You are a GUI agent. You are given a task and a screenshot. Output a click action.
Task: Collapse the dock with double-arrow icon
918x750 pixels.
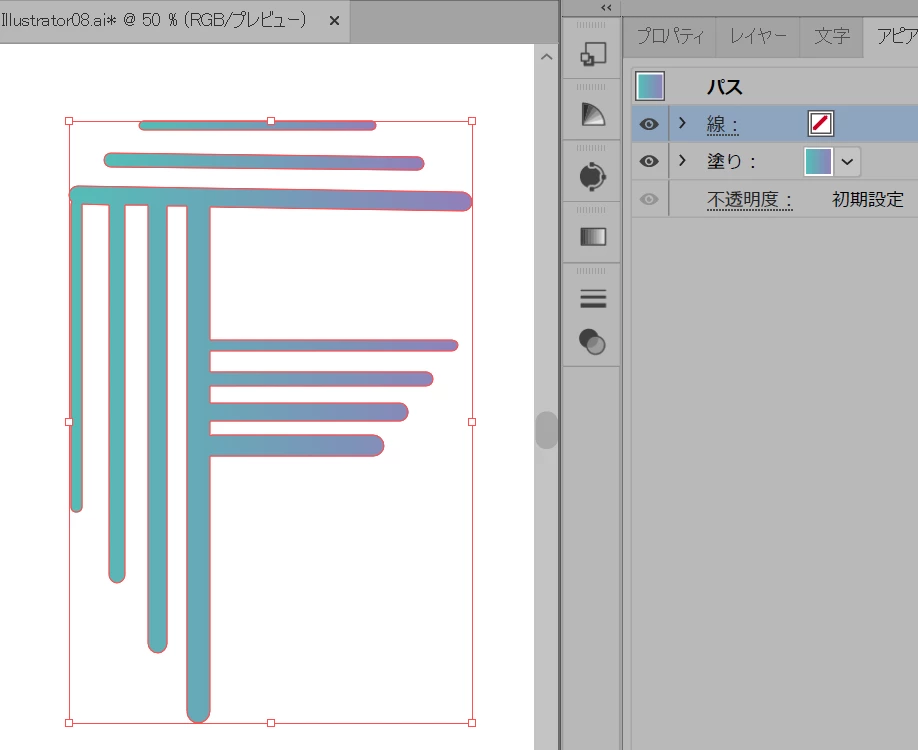[x=606, y=8]
